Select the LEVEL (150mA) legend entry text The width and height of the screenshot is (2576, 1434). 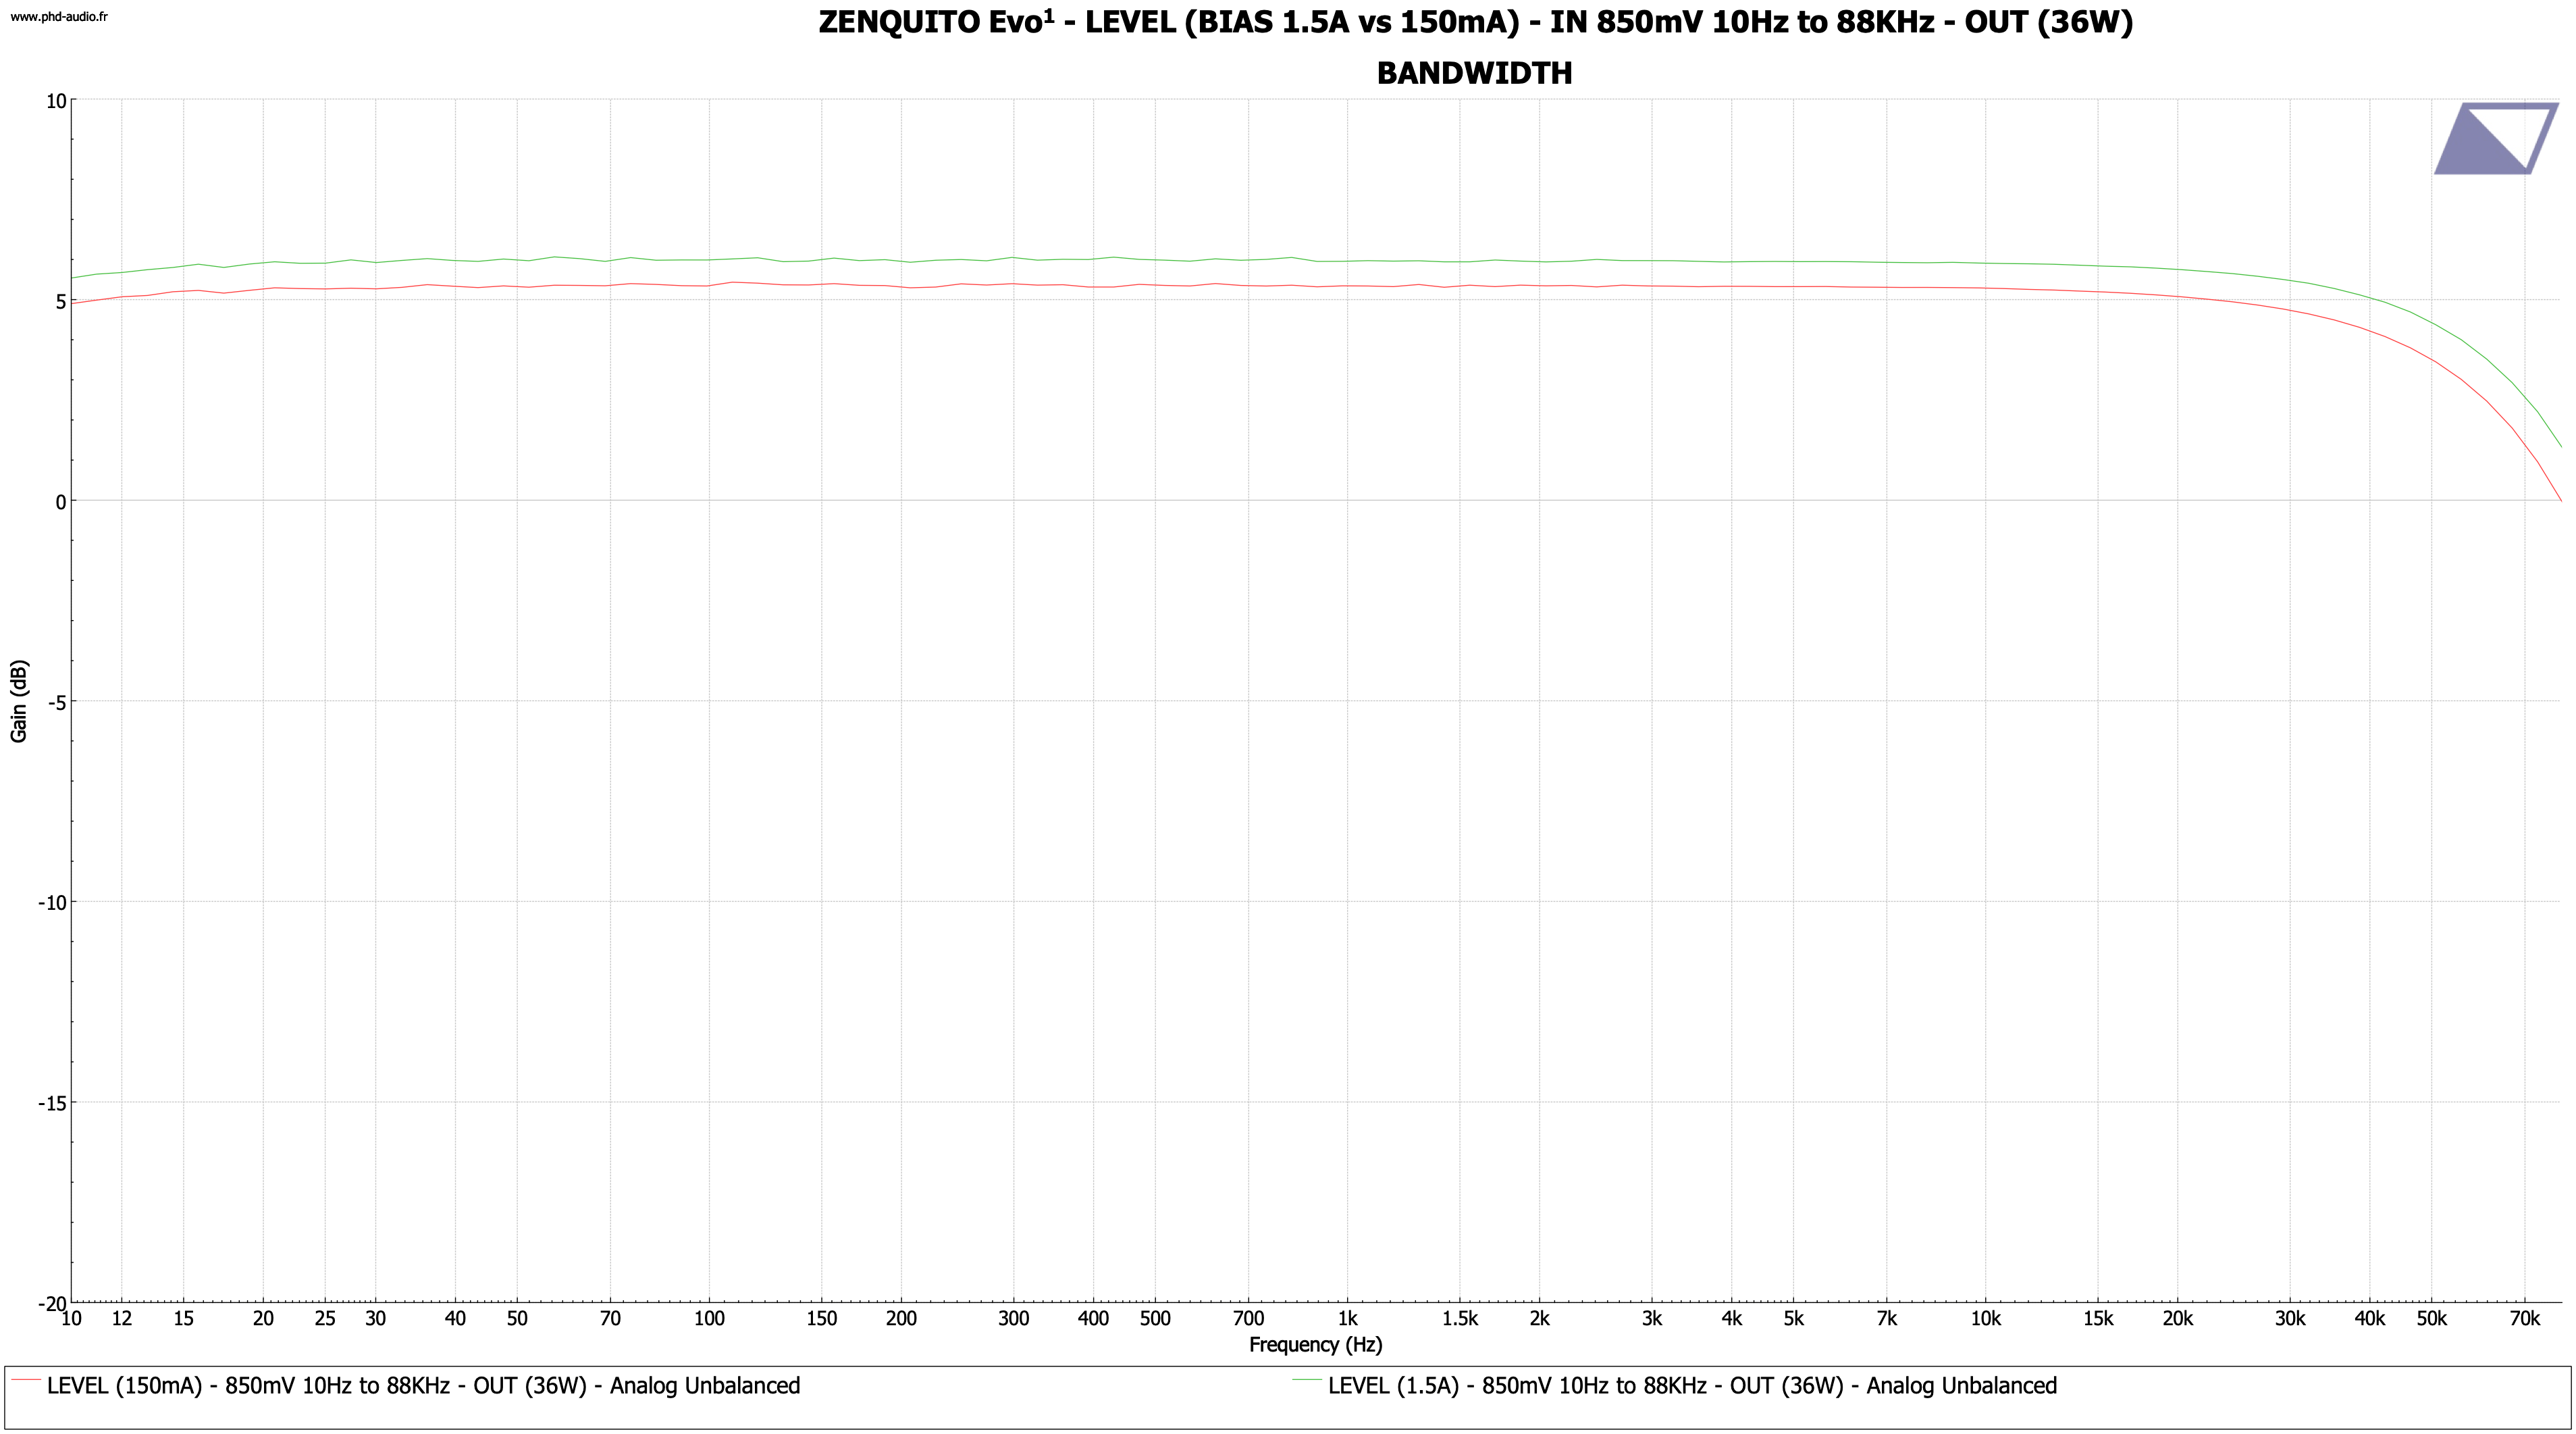pos(423,1386)
